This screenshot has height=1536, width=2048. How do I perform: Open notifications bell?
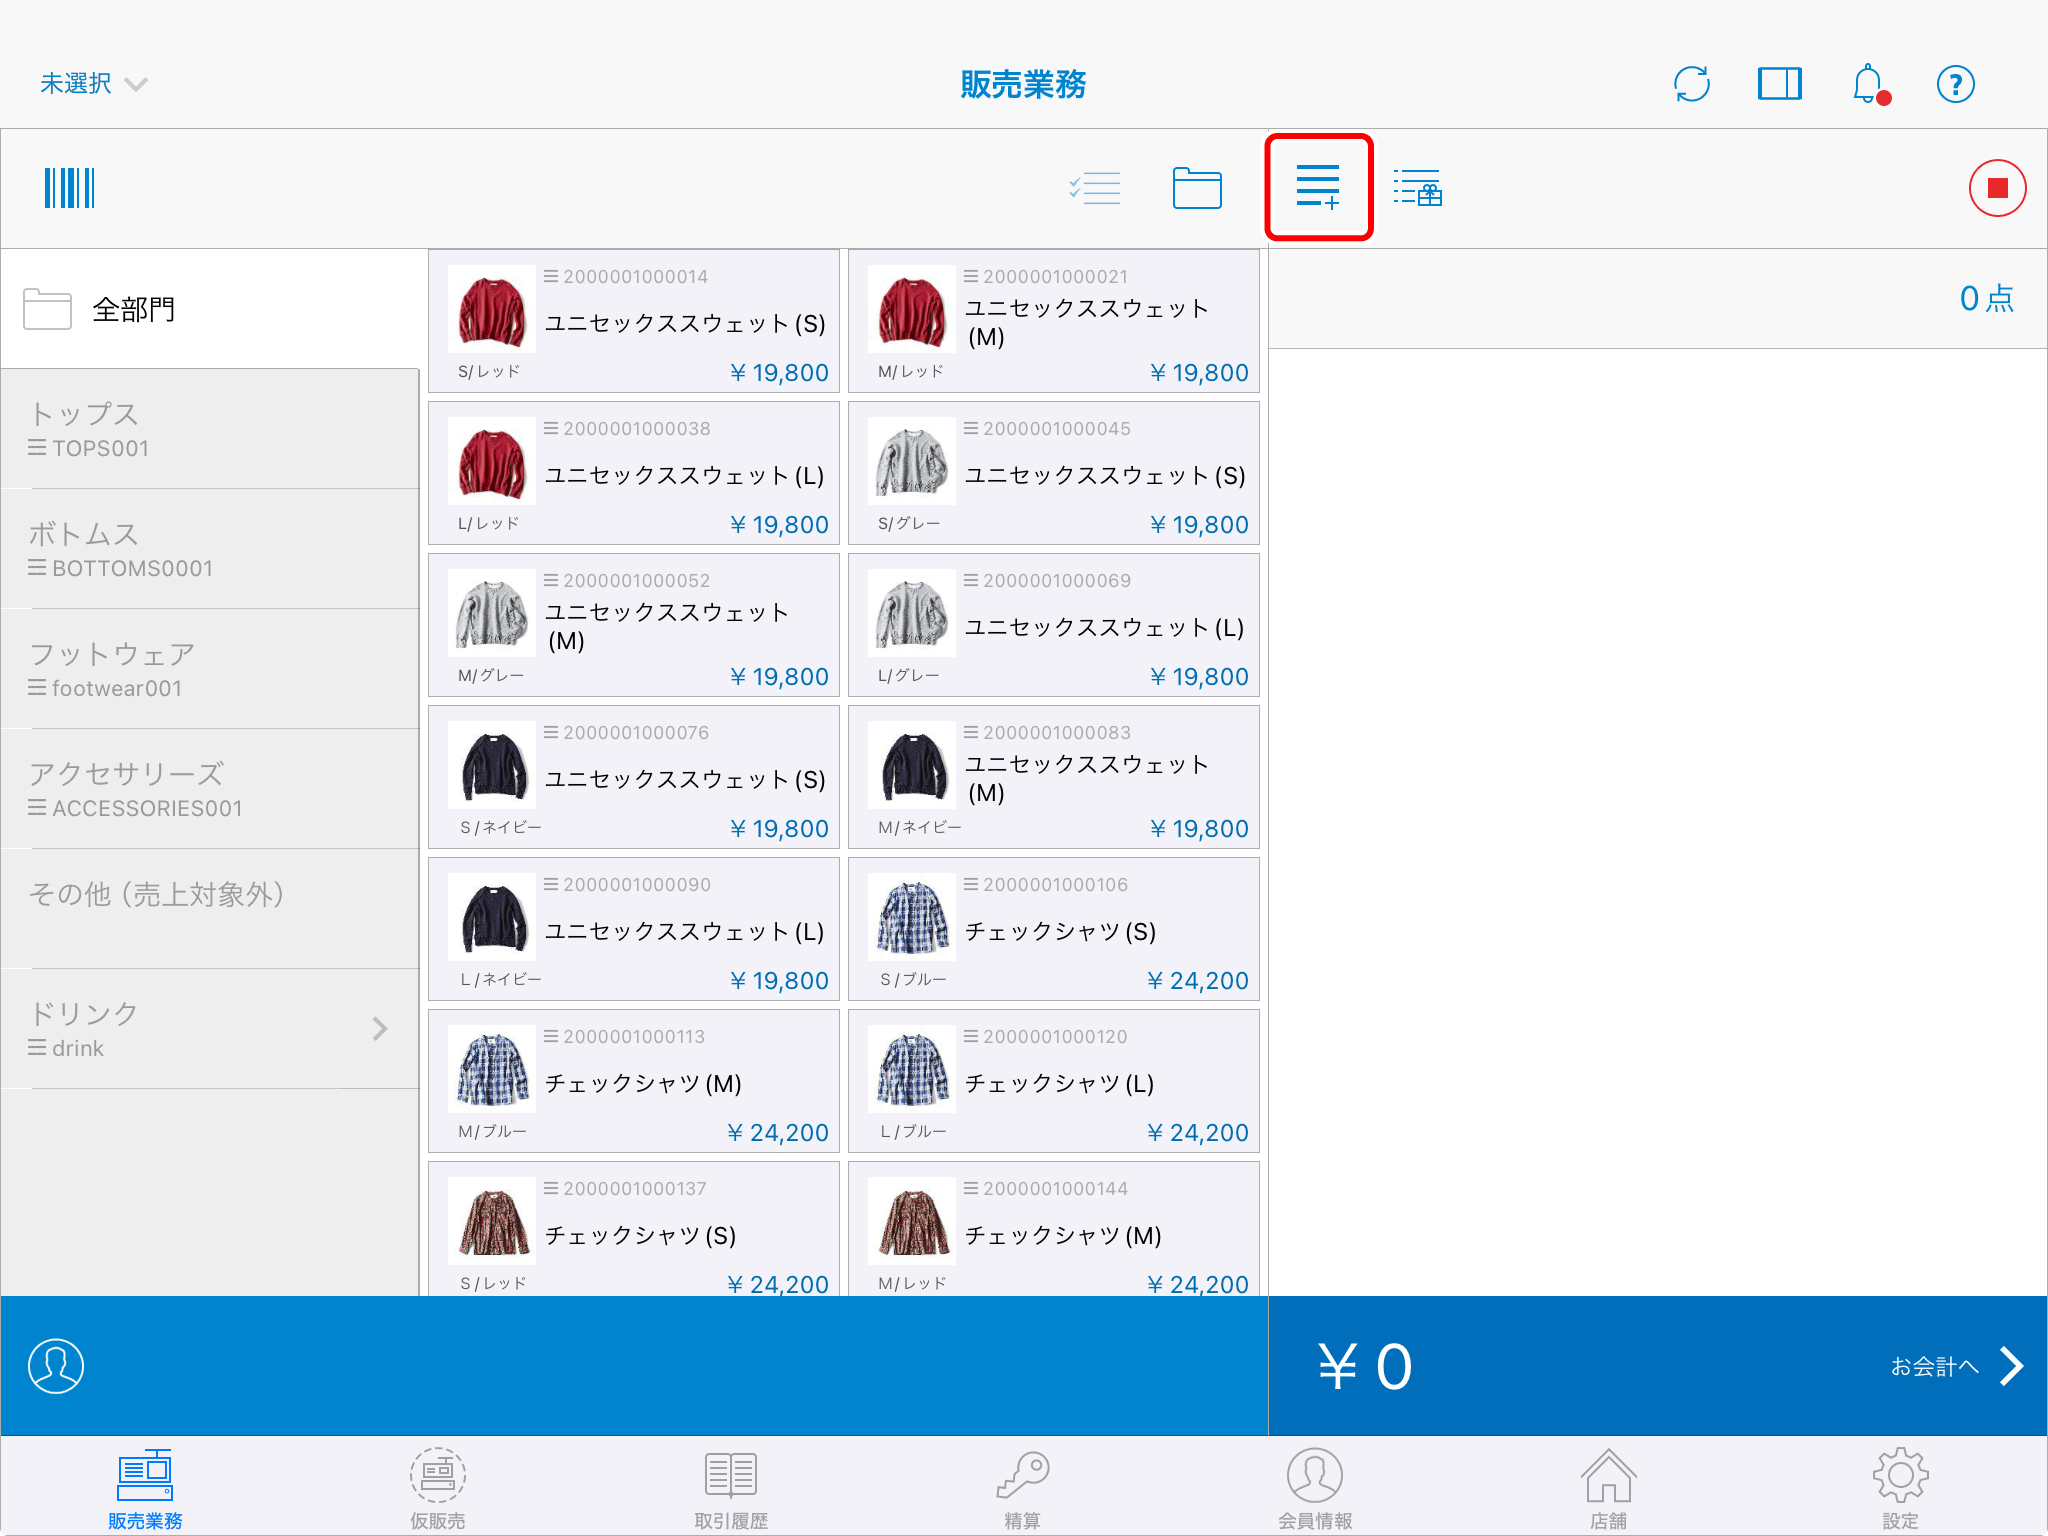(1869, 84)
